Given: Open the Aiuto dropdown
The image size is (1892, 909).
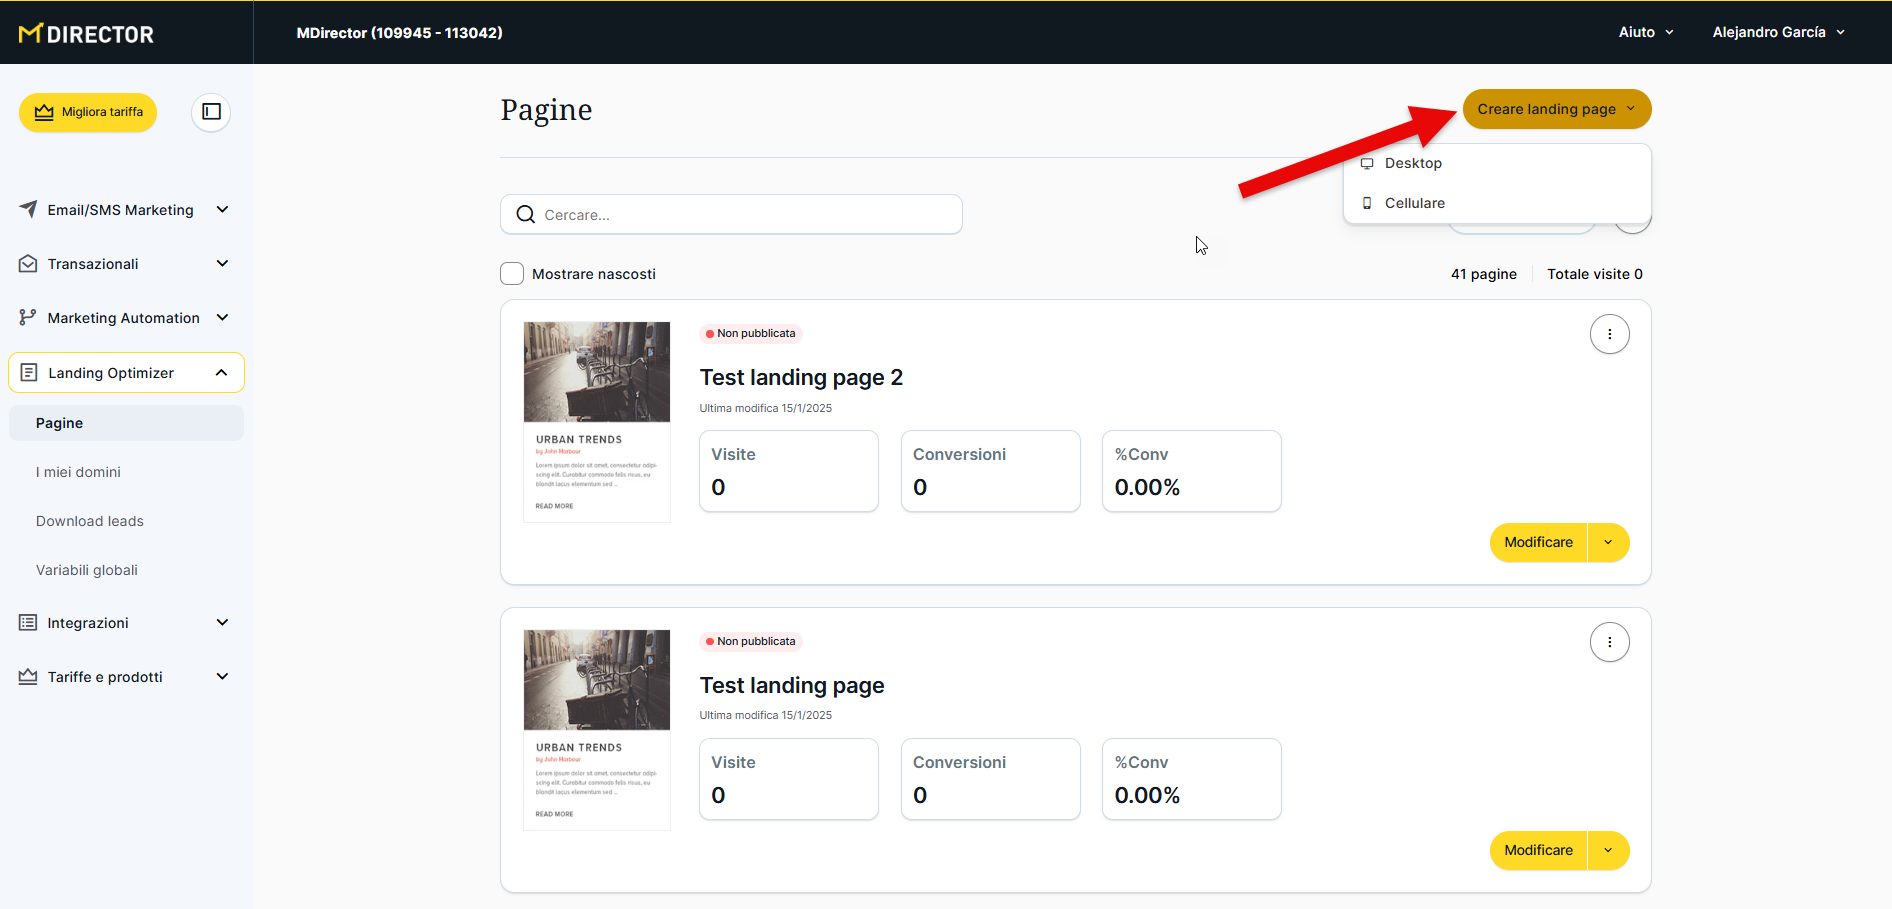Looking at the screenshot, I should [1645, 32].
